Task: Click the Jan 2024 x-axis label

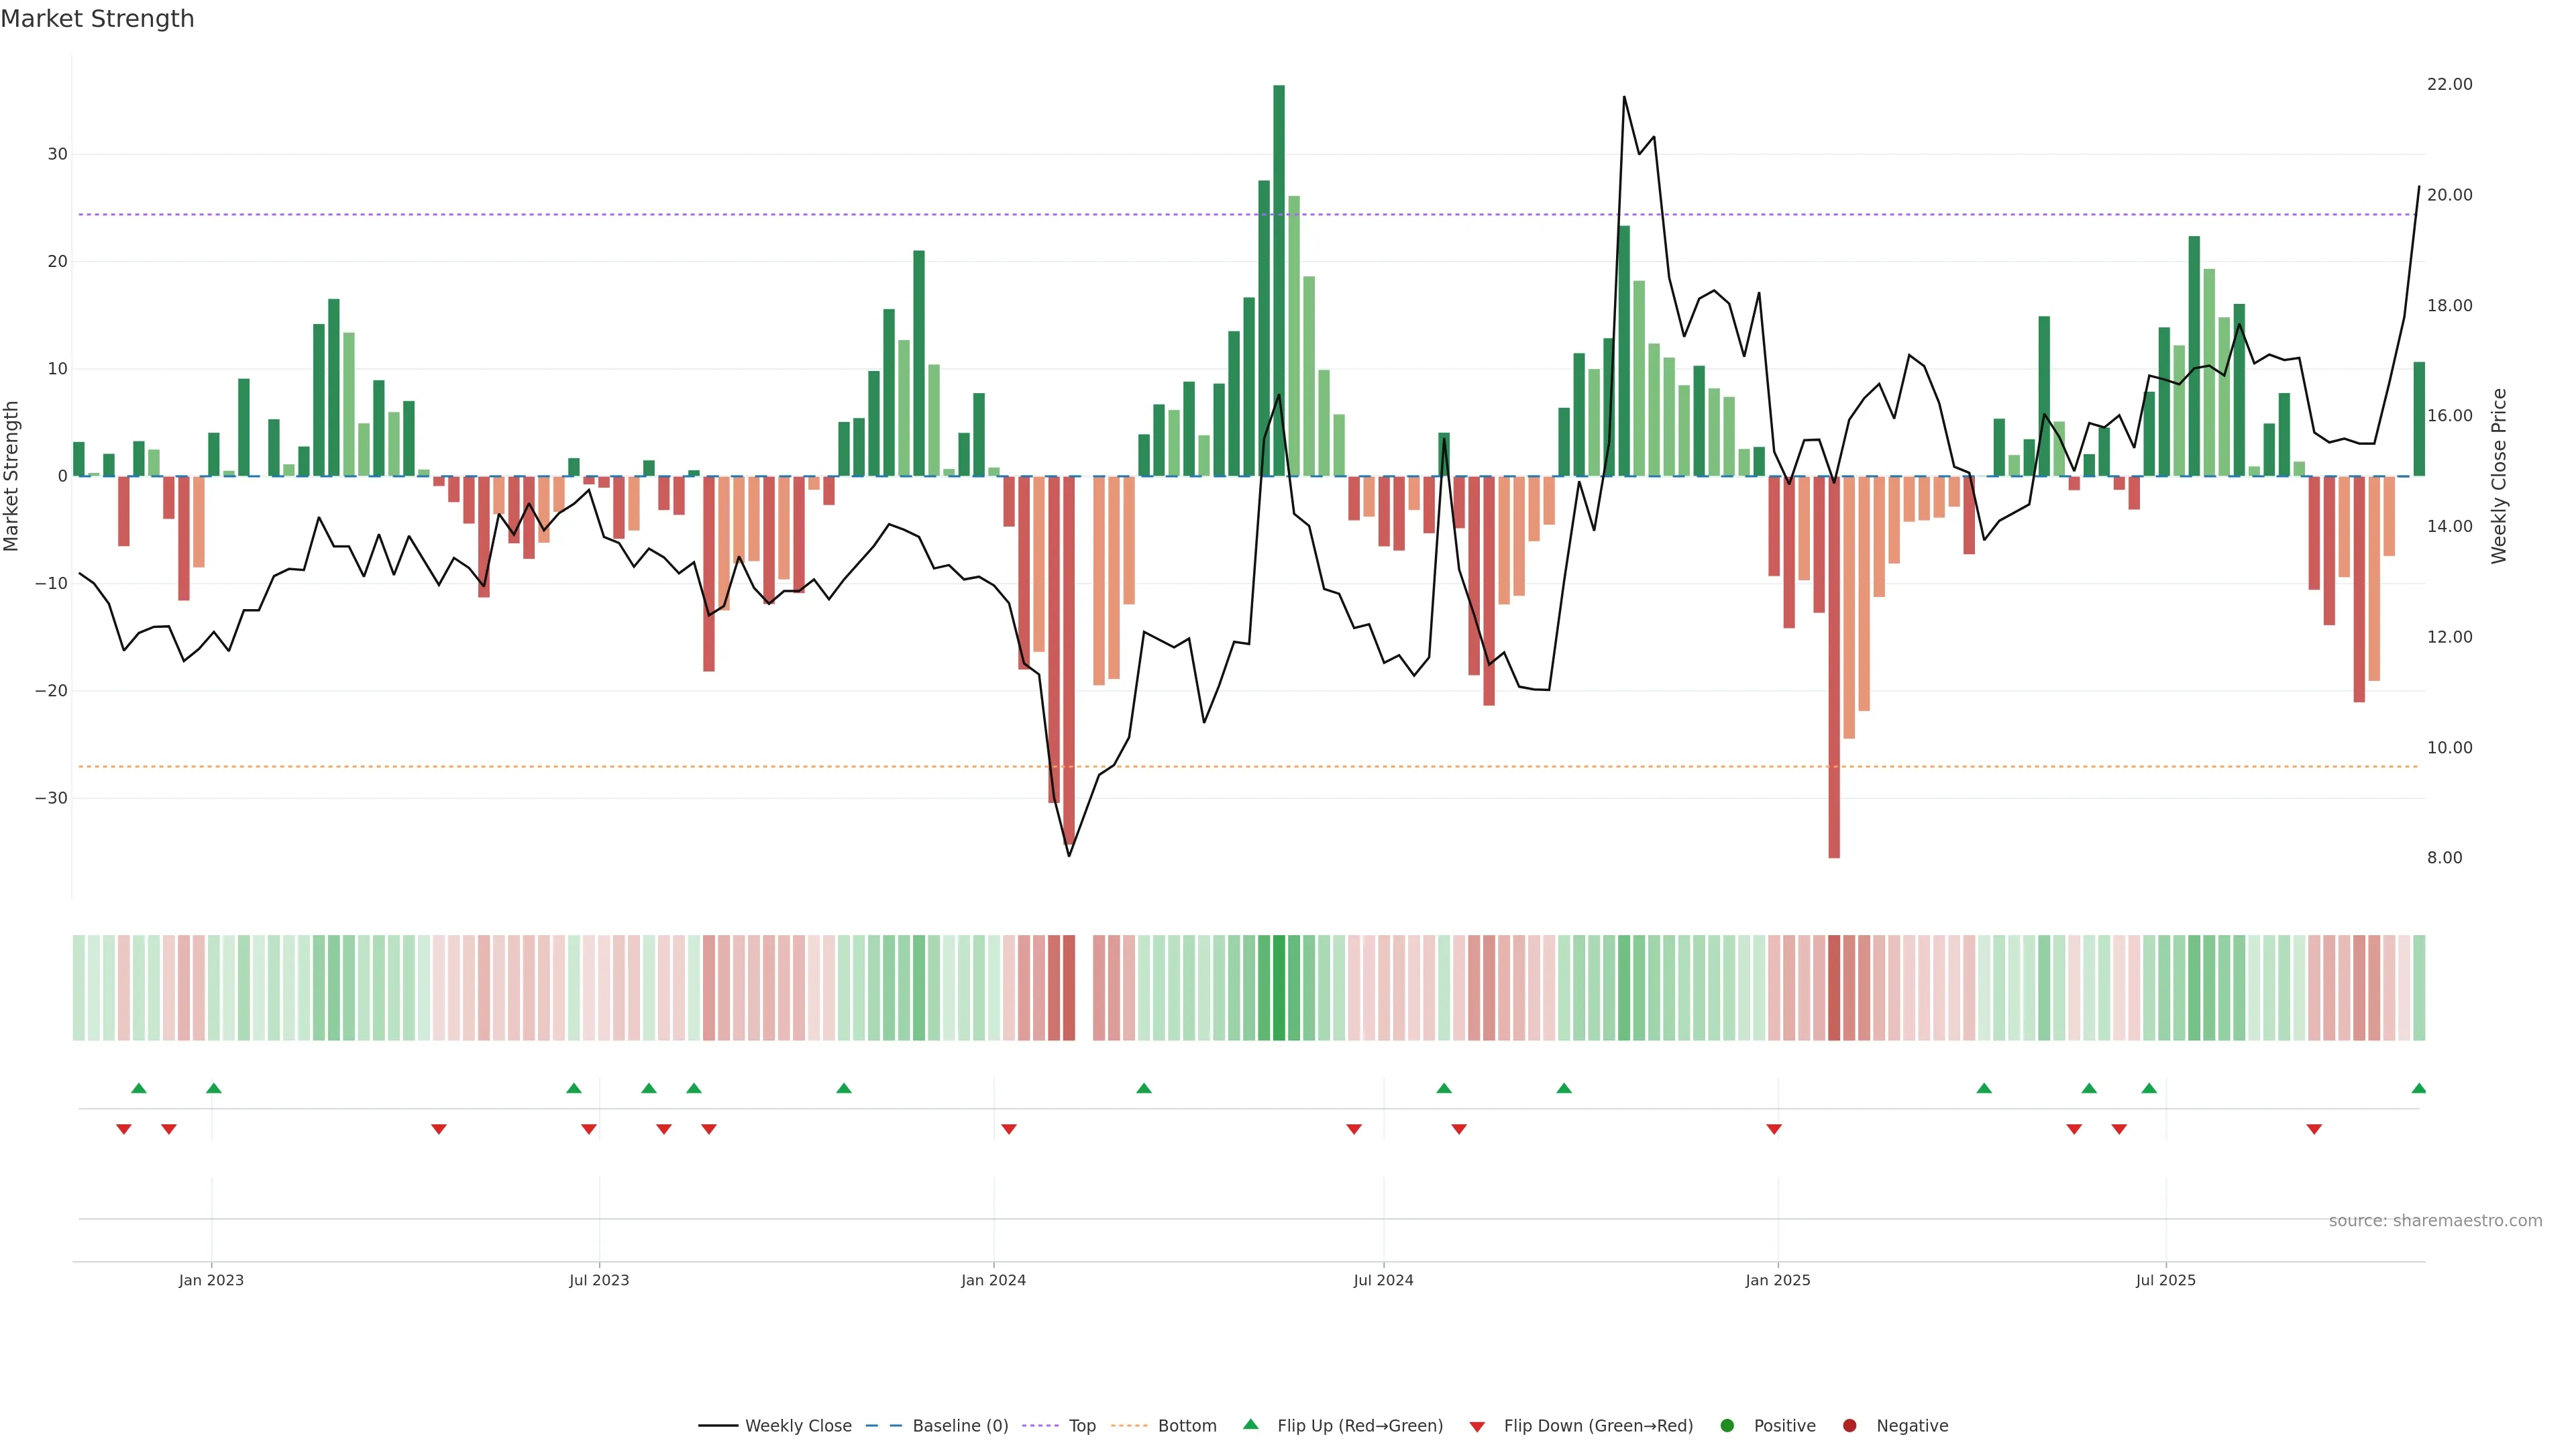Action: click(993, 1280)
